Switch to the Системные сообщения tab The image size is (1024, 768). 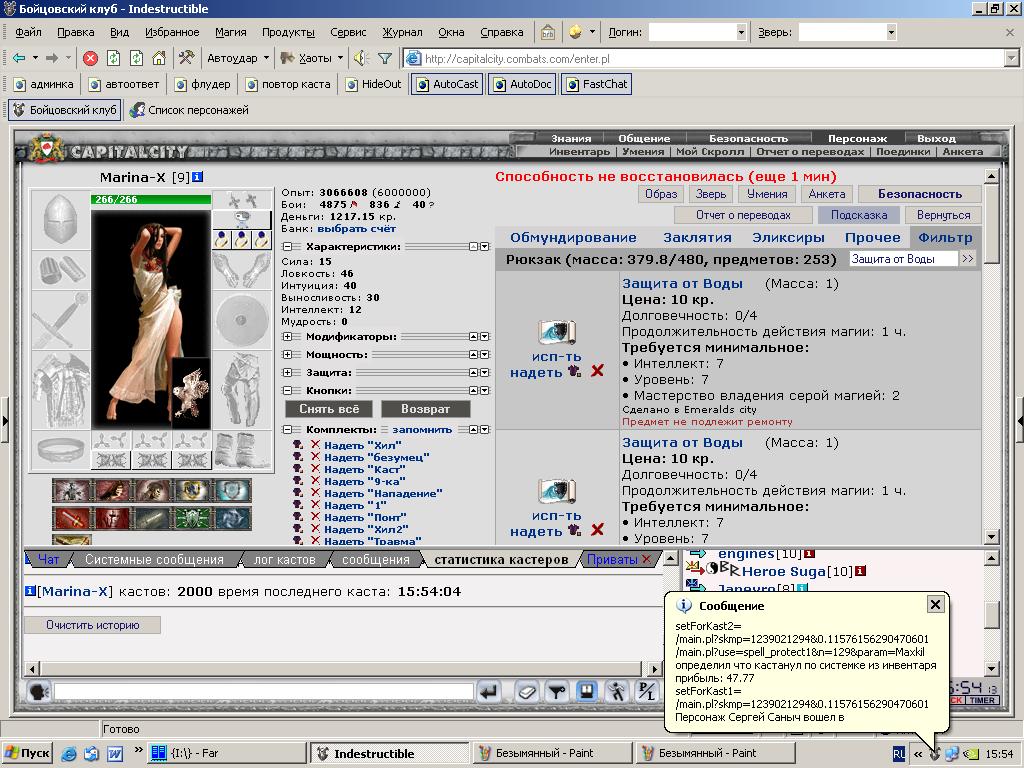point(154,560)
